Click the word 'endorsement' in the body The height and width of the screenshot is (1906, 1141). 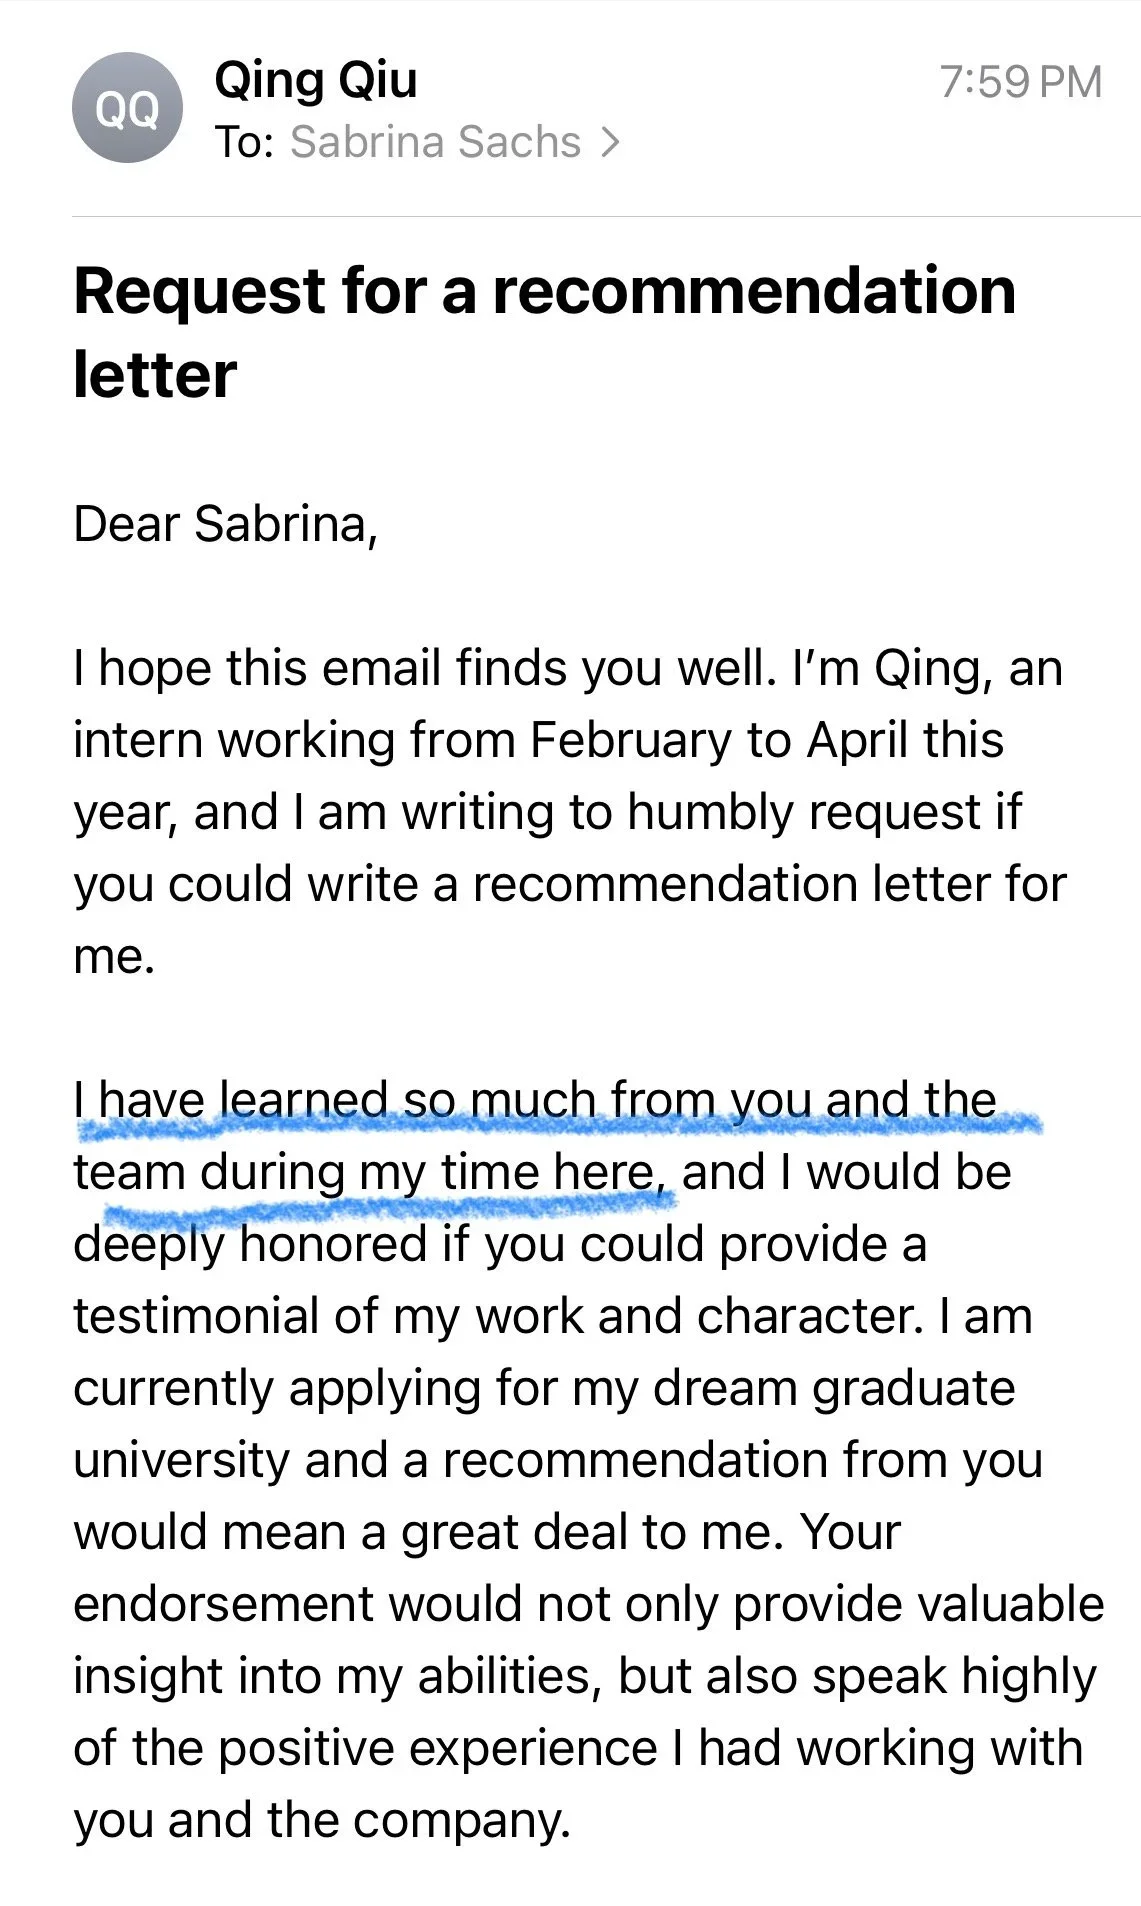(x=222, y=1604)
